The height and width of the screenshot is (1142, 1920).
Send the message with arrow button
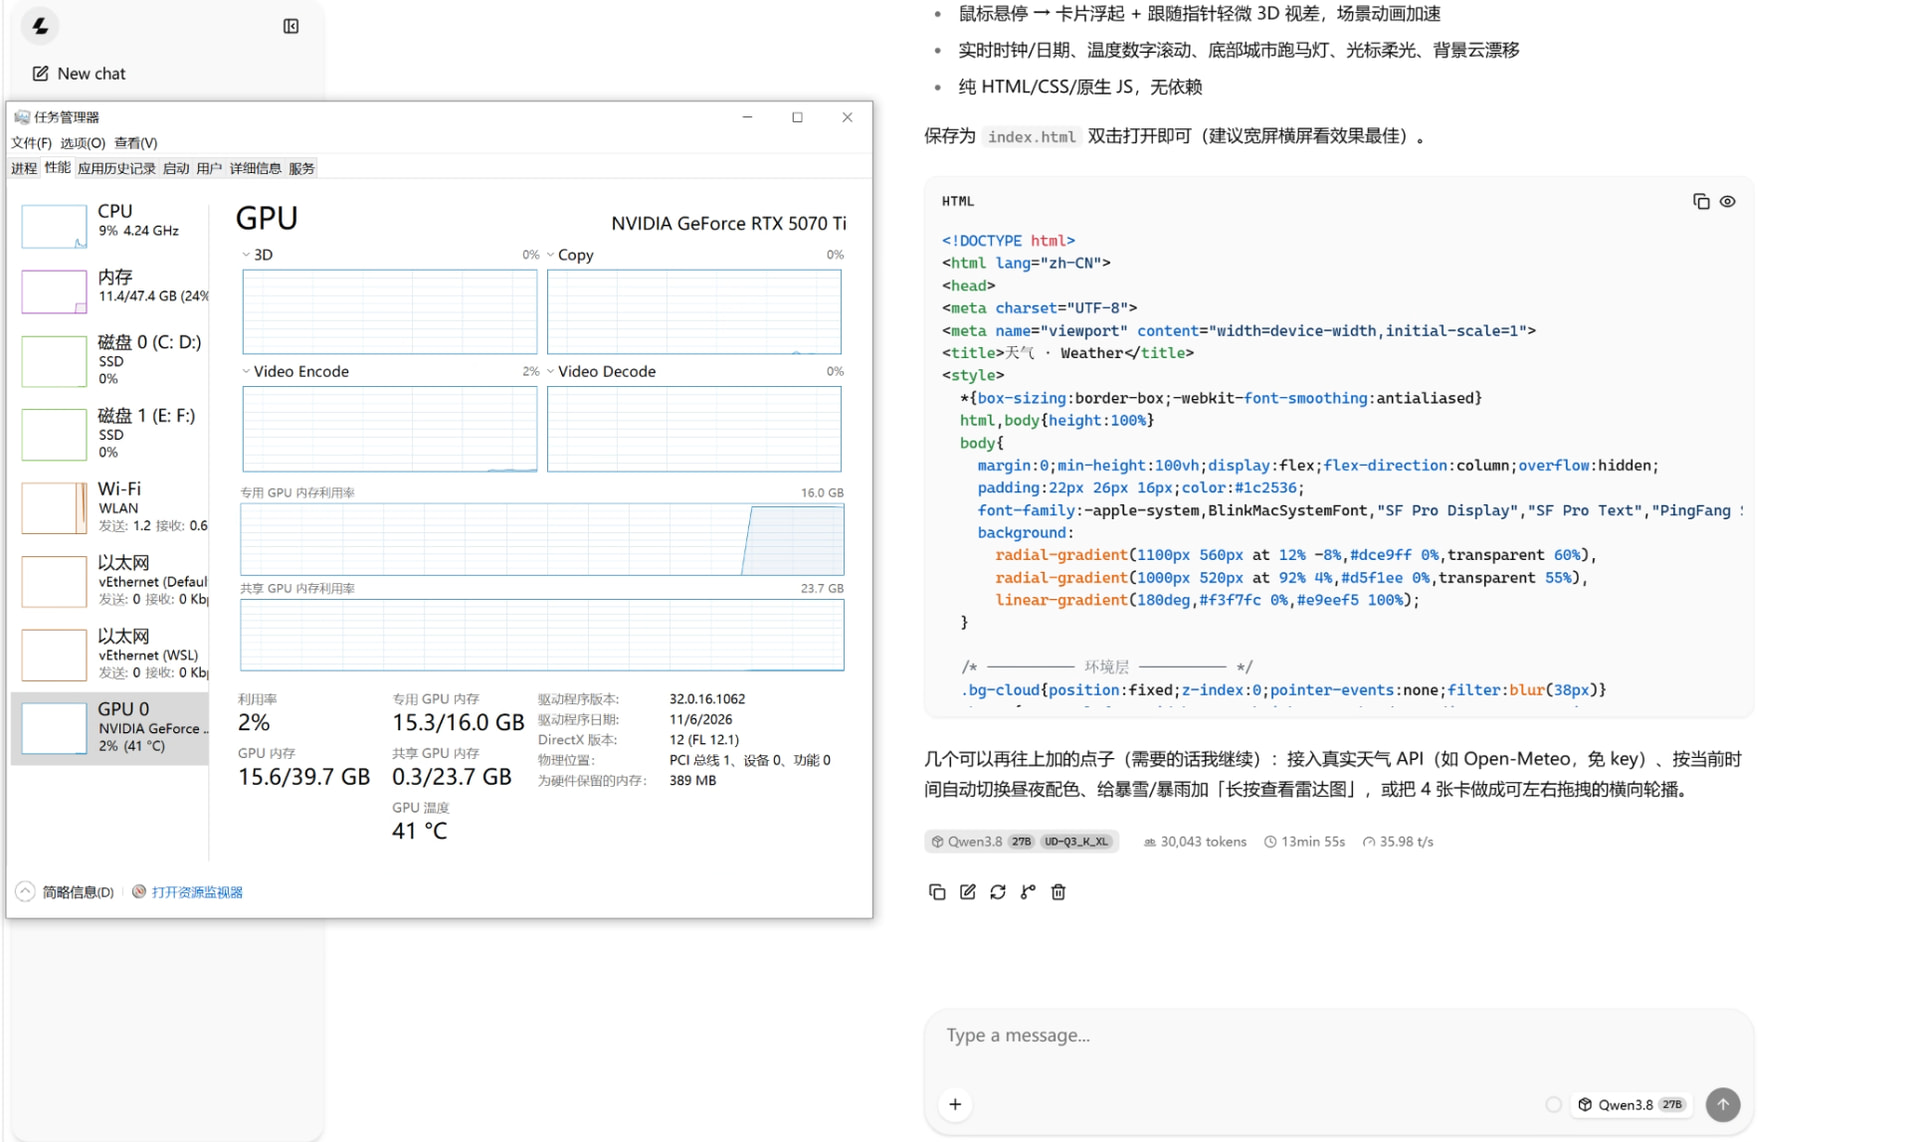(1722, 1104)
